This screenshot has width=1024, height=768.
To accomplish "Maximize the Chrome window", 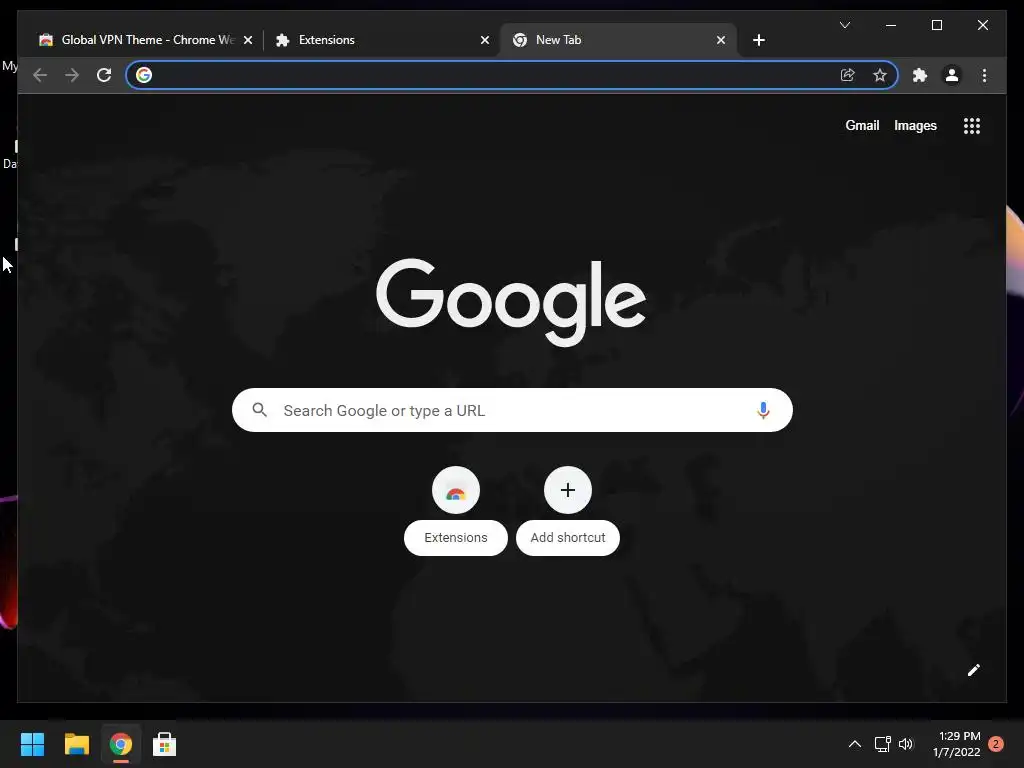I will [x=936, y=25].
